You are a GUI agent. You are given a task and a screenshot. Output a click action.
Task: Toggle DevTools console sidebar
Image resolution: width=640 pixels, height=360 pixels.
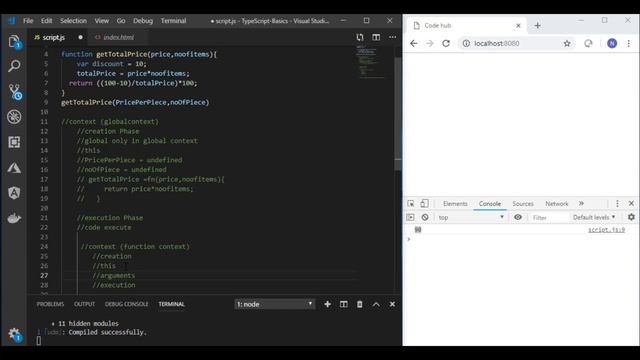[410, 217]
